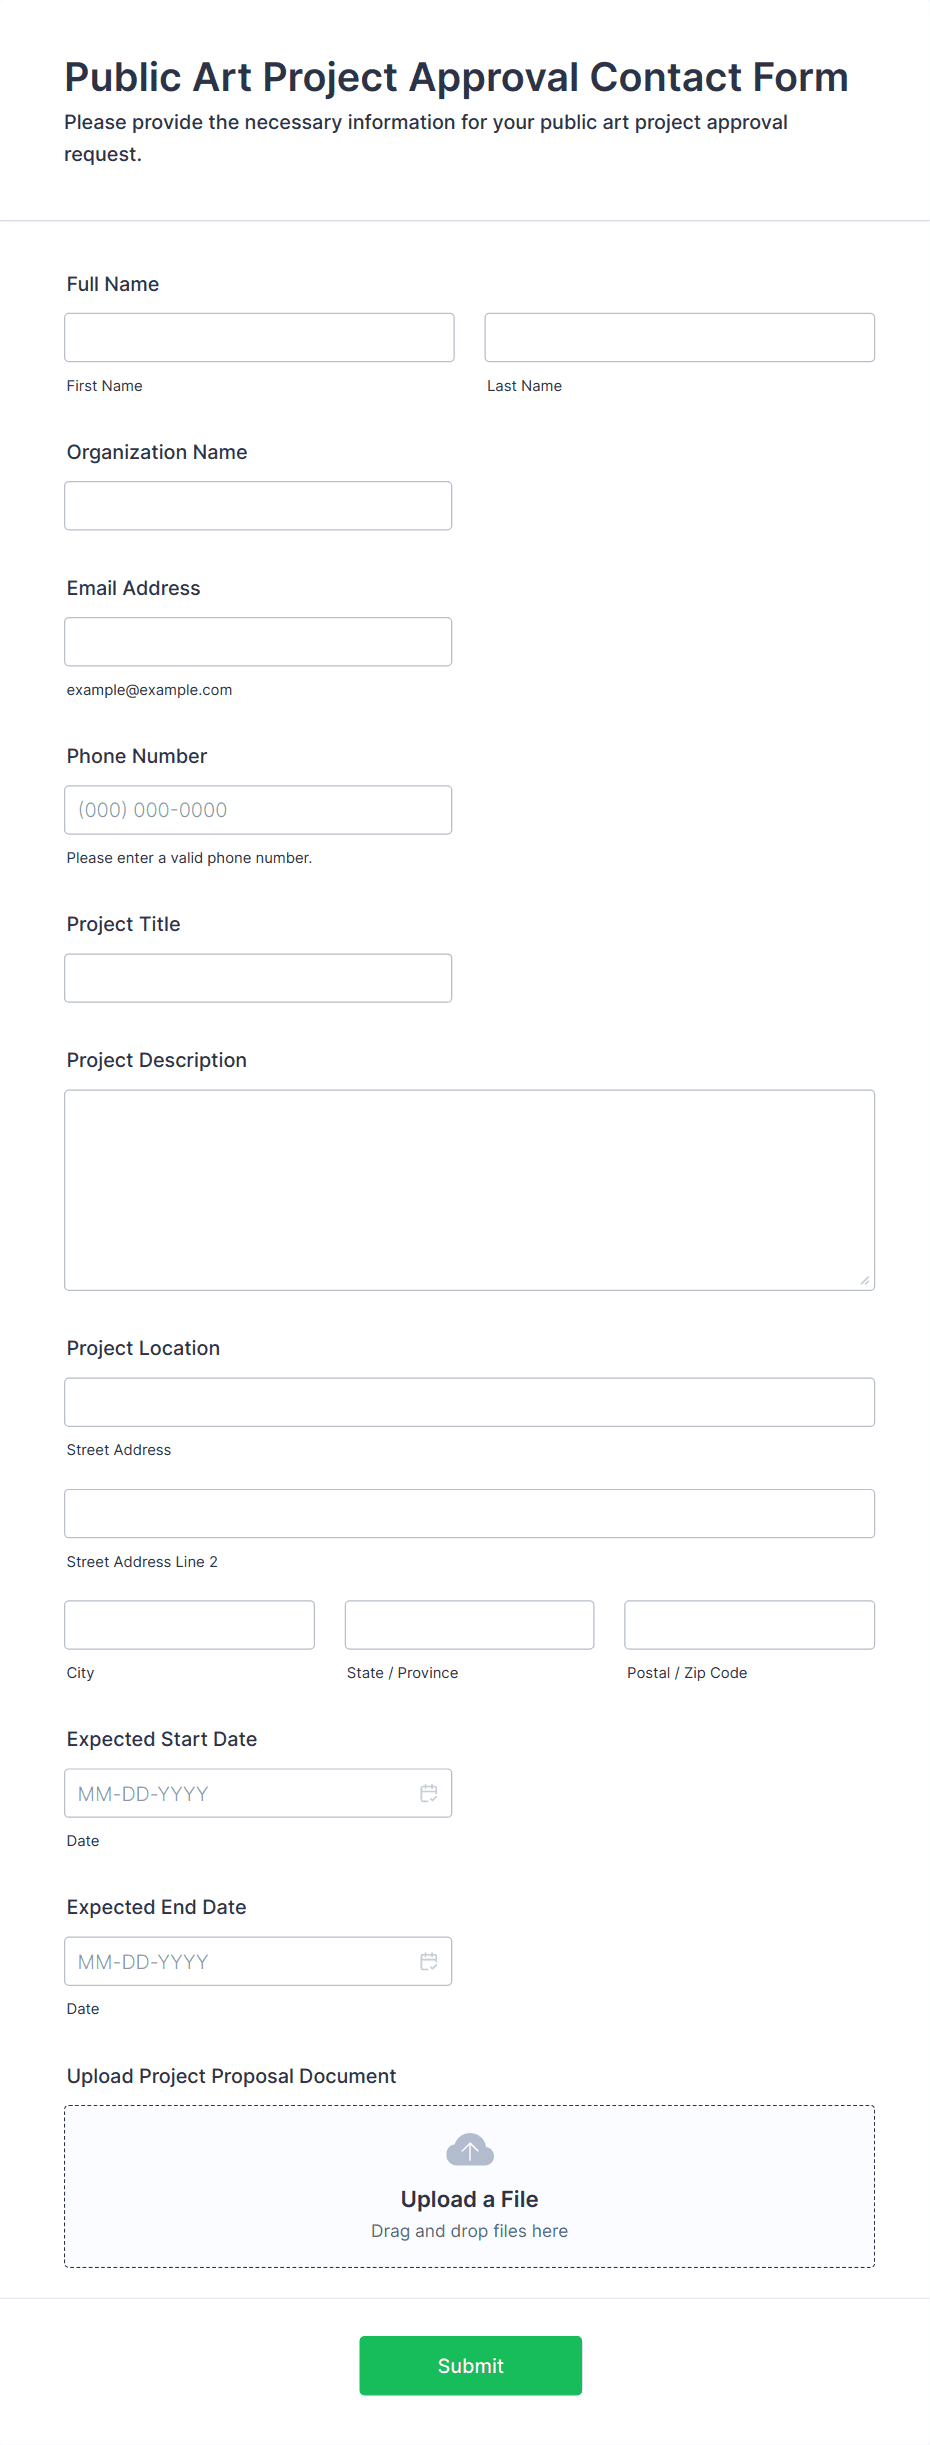The width and height of the screenshot is (930, 2445).
Task: Click the Postal / Zip Code input
Action: pos(749,1624)
